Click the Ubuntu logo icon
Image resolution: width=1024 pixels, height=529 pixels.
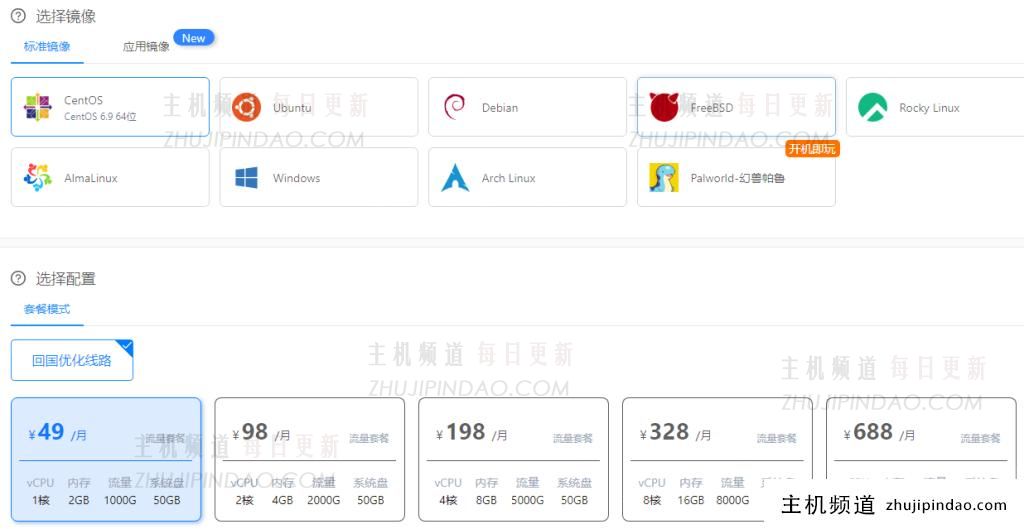(x=246, y=107)
